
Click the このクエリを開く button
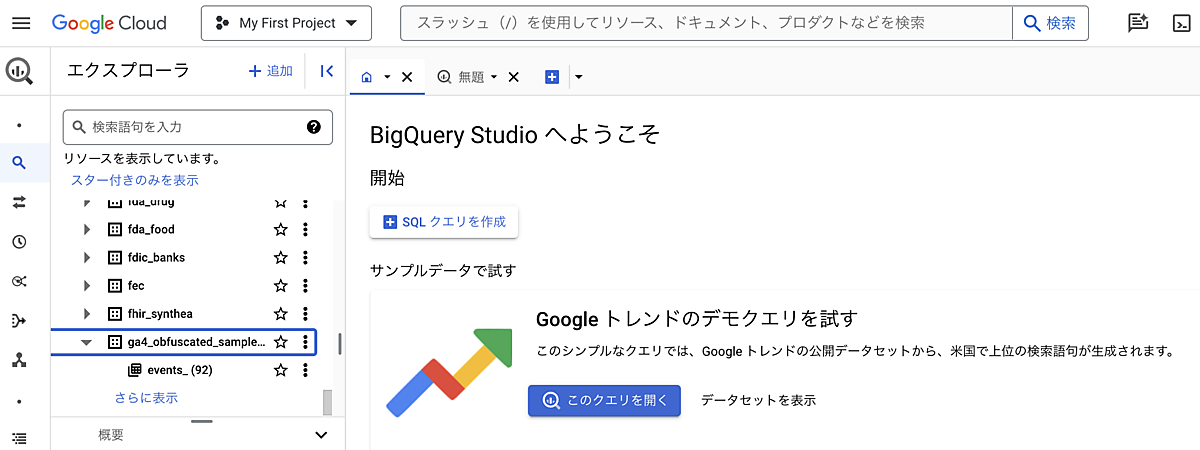coord(604,400)
